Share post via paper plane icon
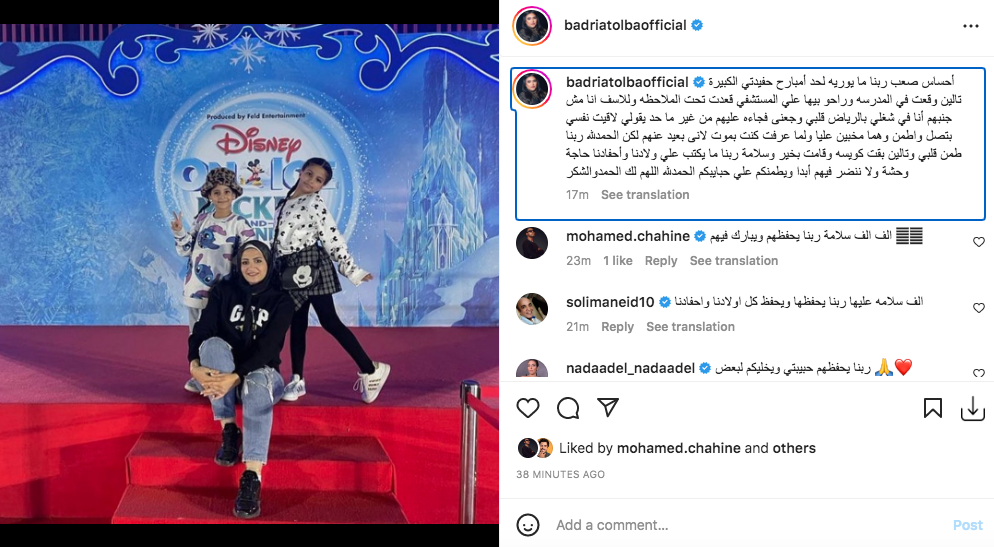The height and width of the screenshot is (547, 994). click(x=608, y=408)
